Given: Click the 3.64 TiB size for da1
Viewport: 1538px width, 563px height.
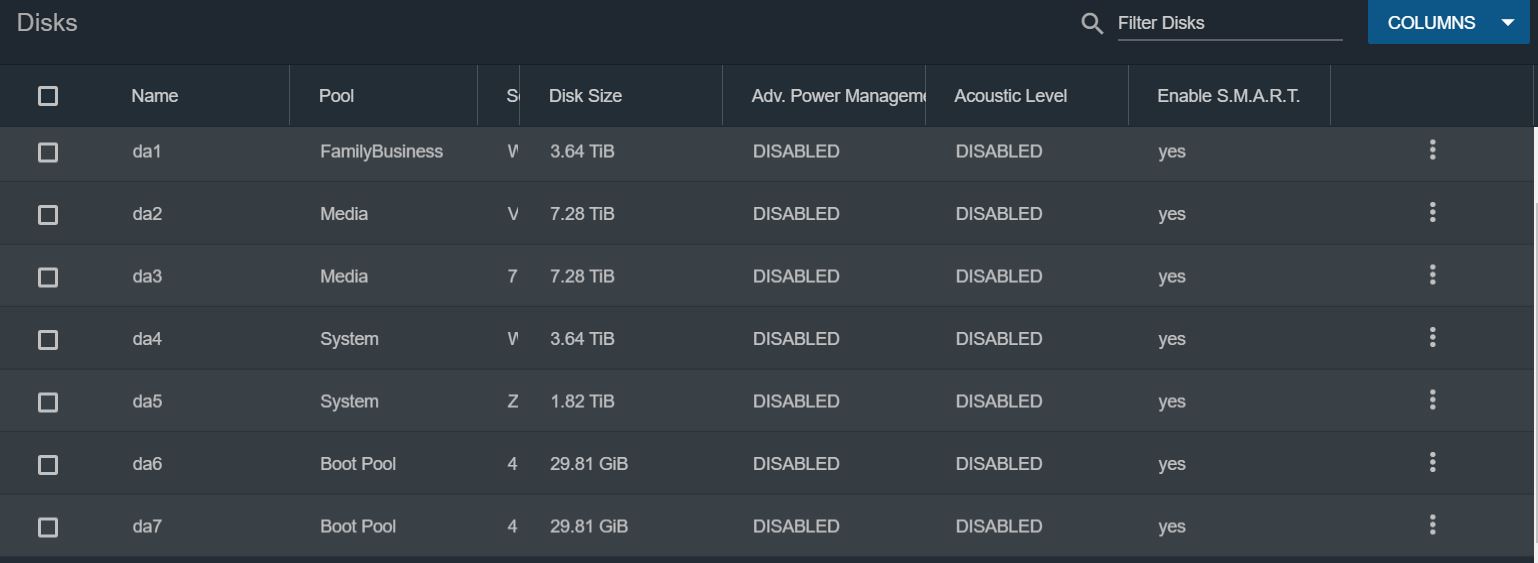Looking at the screenshot, I should (582, 152).
